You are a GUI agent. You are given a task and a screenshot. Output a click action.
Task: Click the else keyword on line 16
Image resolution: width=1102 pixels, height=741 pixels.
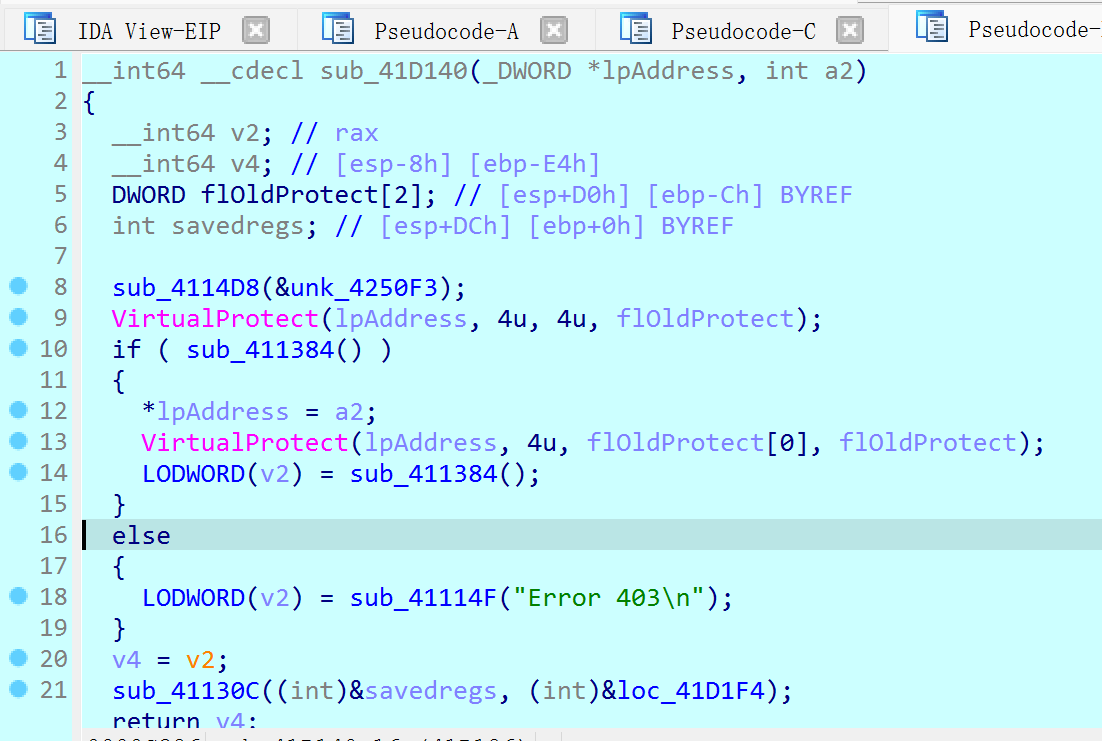click(x=141, y=536)
